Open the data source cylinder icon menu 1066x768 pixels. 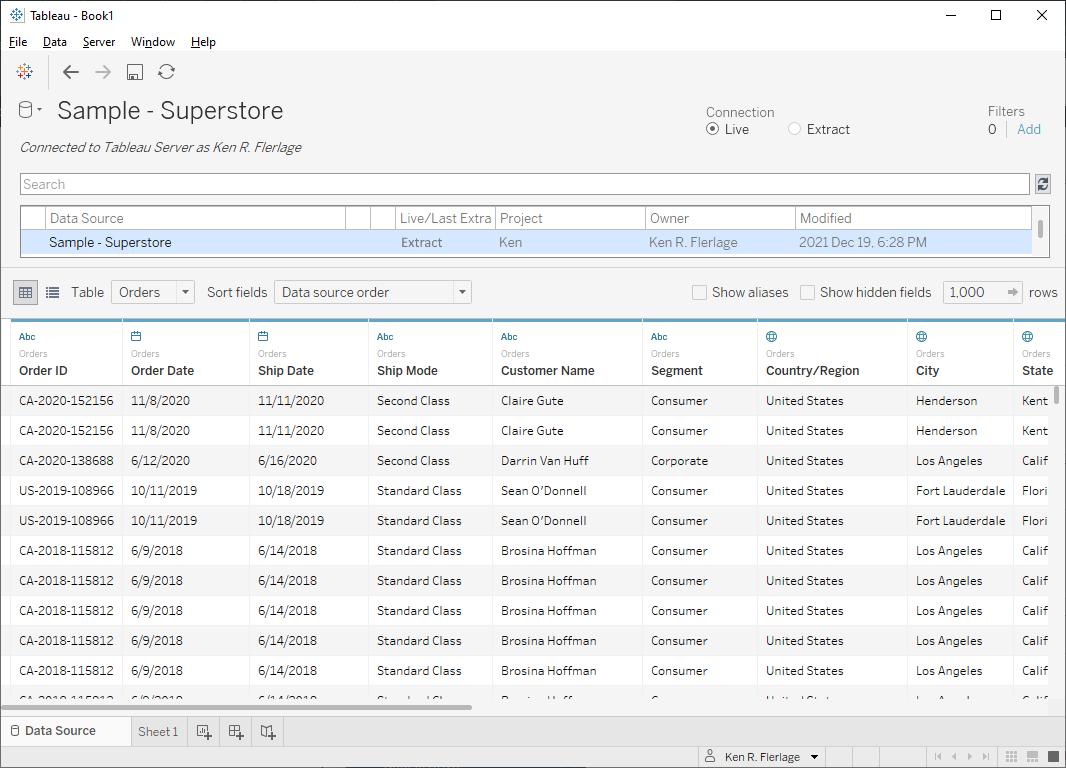[29, 109]
